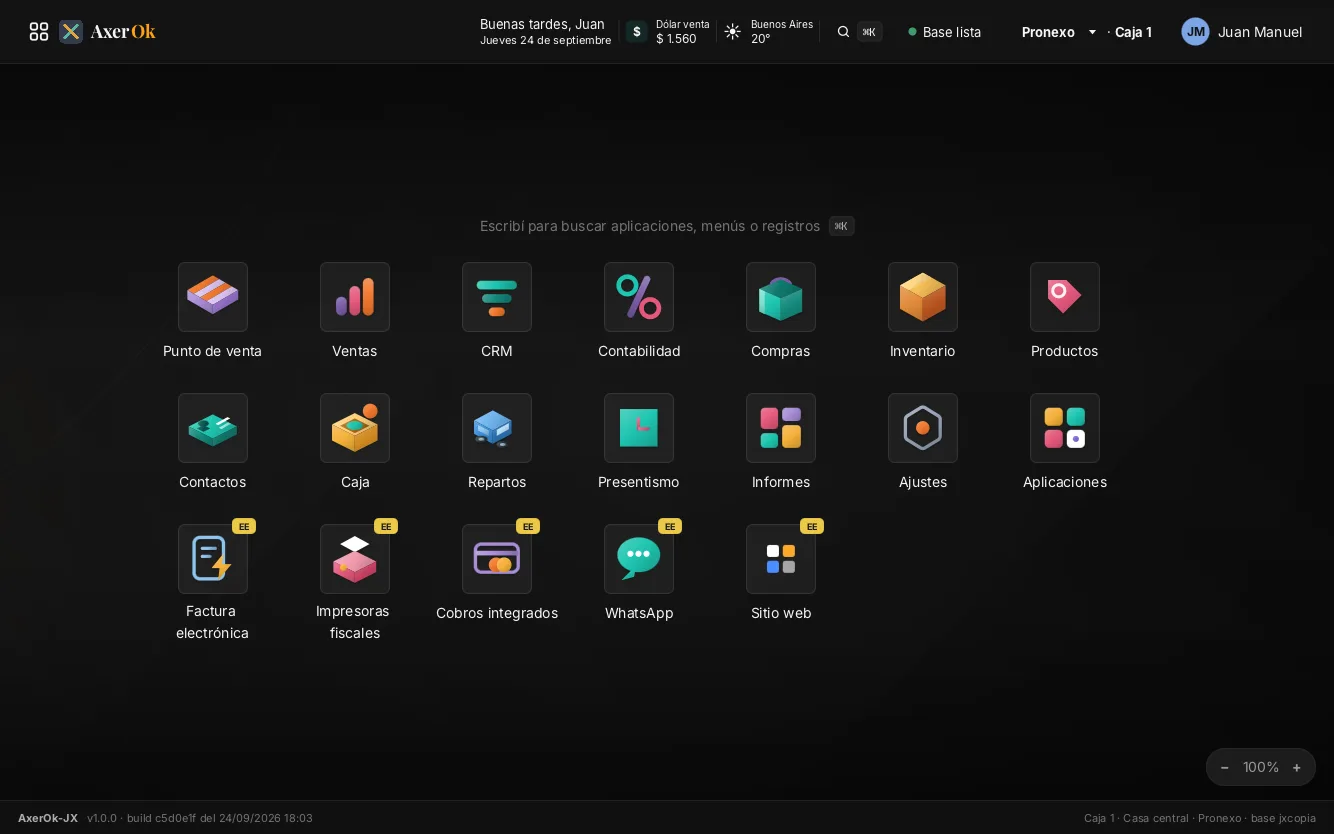Launch the Informes reports app
The height and width of the screenshot is (834, 1334).
point(781,428)
